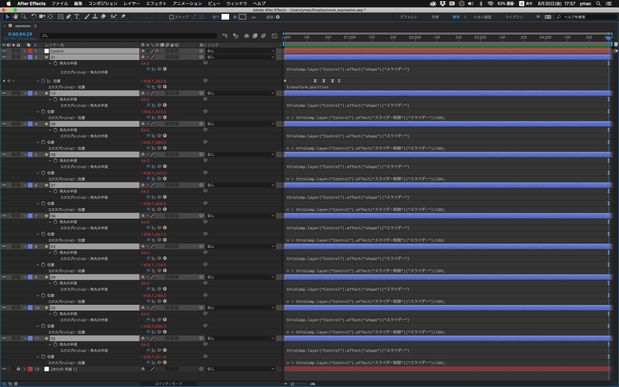Screen dimensions: 619x387
Task: Open the parent dropdown of layer 12
Action: coord(240,369)
